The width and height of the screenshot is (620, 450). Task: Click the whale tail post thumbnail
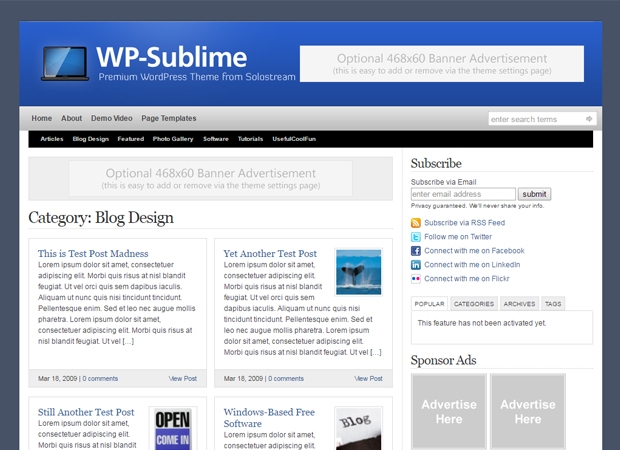(x=358, y=272)
